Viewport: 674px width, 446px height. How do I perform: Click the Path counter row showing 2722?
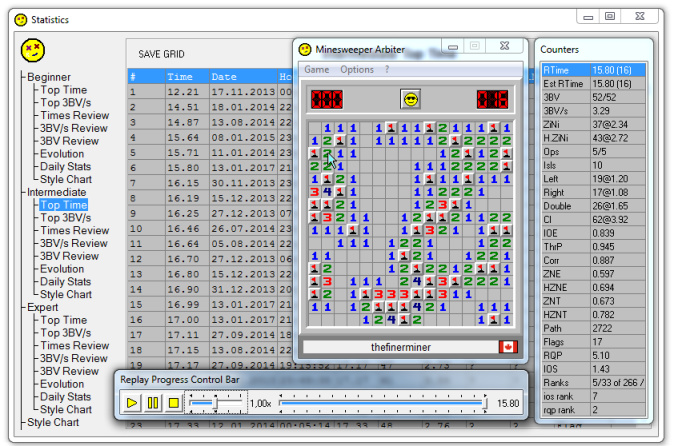[593, 329]
